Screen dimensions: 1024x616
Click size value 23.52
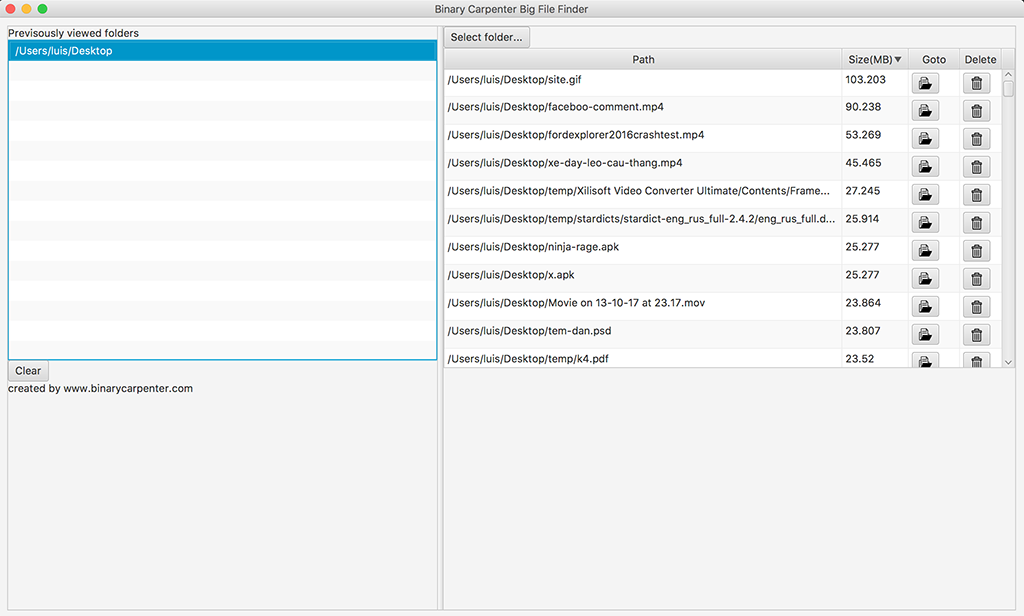pyautogui.click(x=859, y=359)
